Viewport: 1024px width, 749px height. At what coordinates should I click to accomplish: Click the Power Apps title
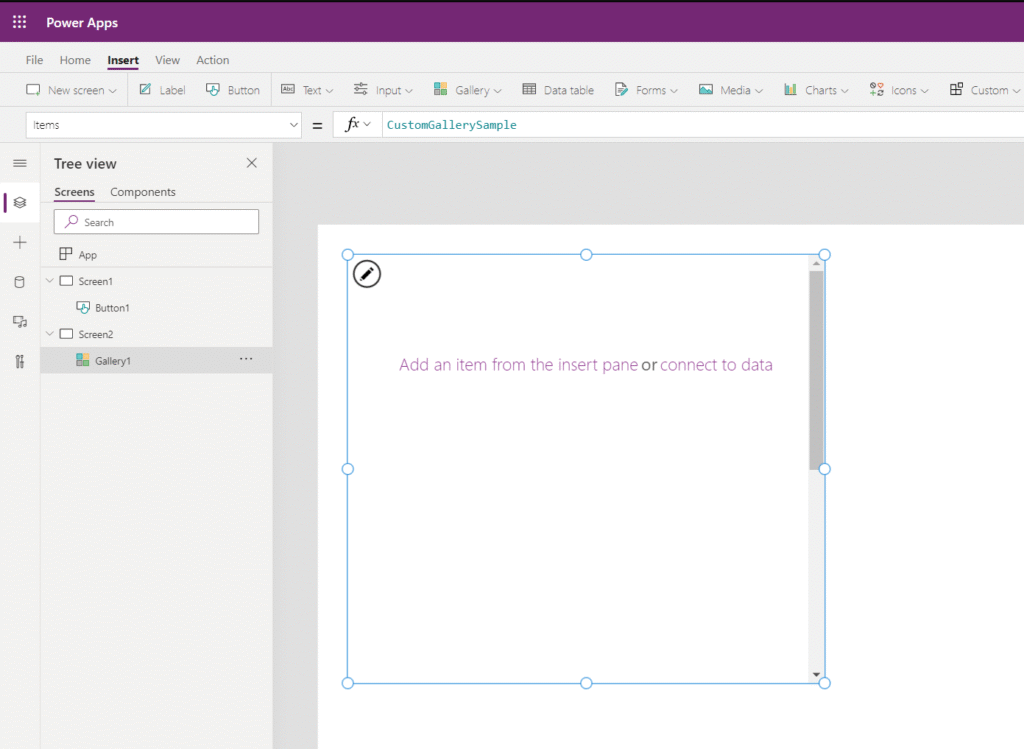(x=82, y=22)
